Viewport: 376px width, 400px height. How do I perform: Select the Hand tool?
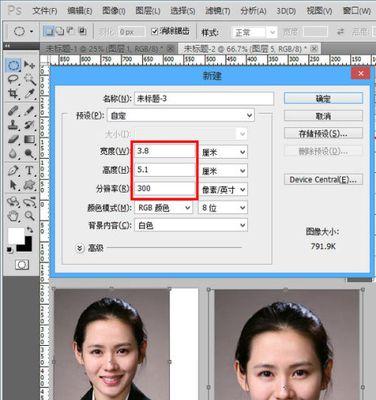coord(13,216)
